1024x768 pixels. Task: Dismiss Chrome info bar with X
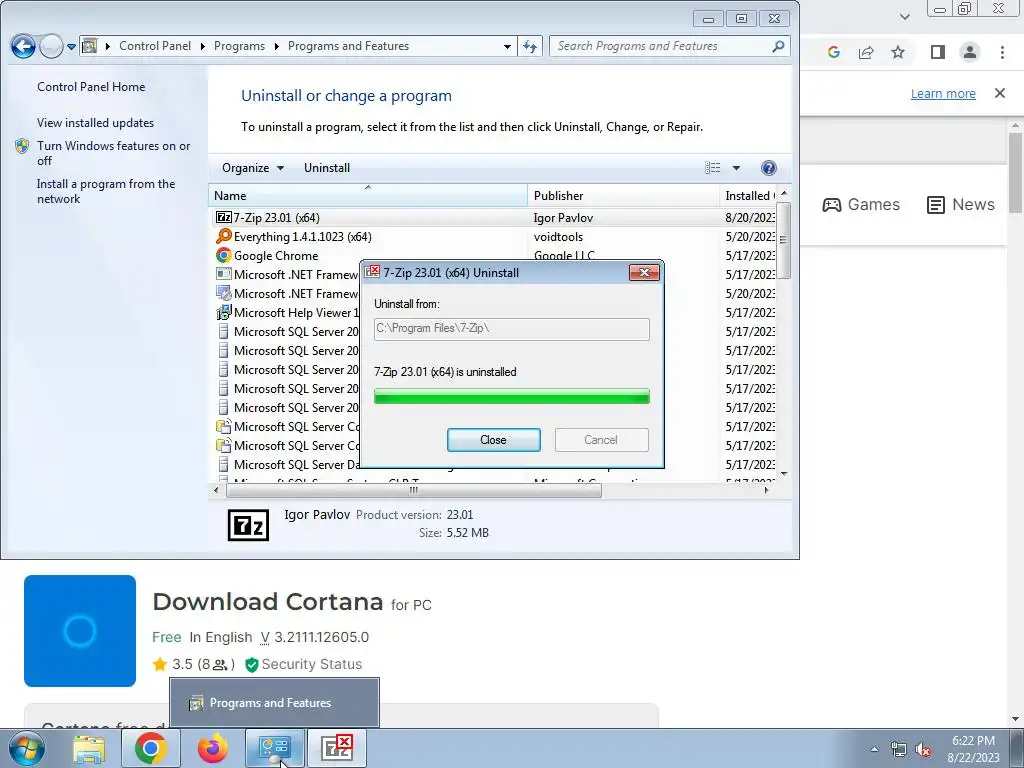click(x=1000, y=93)
